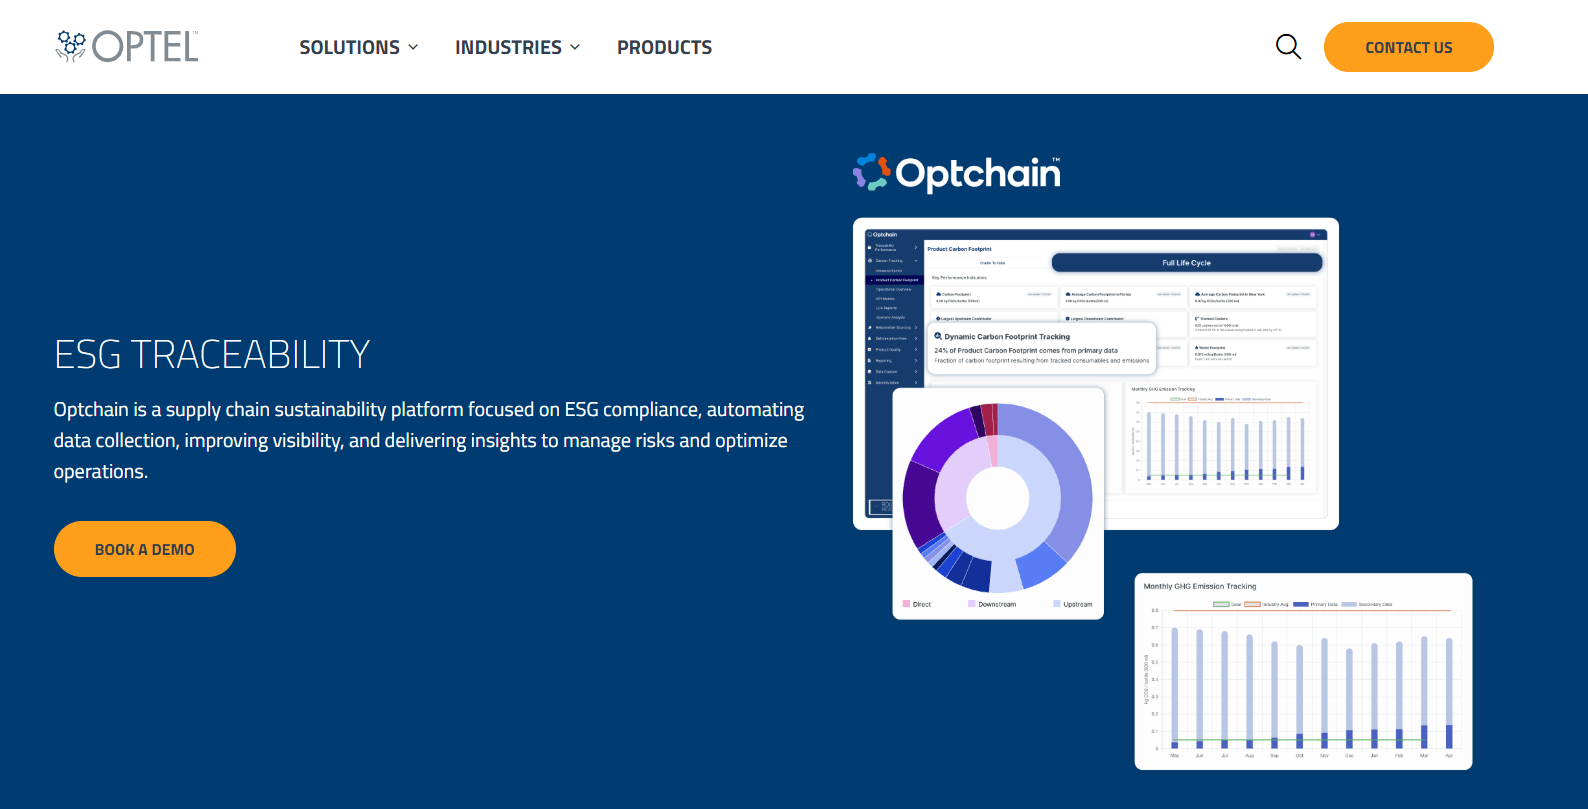This screenshot has width=1588, height=809.
Task: Expand the Industries menu chevron
Action: click(575, 47)
